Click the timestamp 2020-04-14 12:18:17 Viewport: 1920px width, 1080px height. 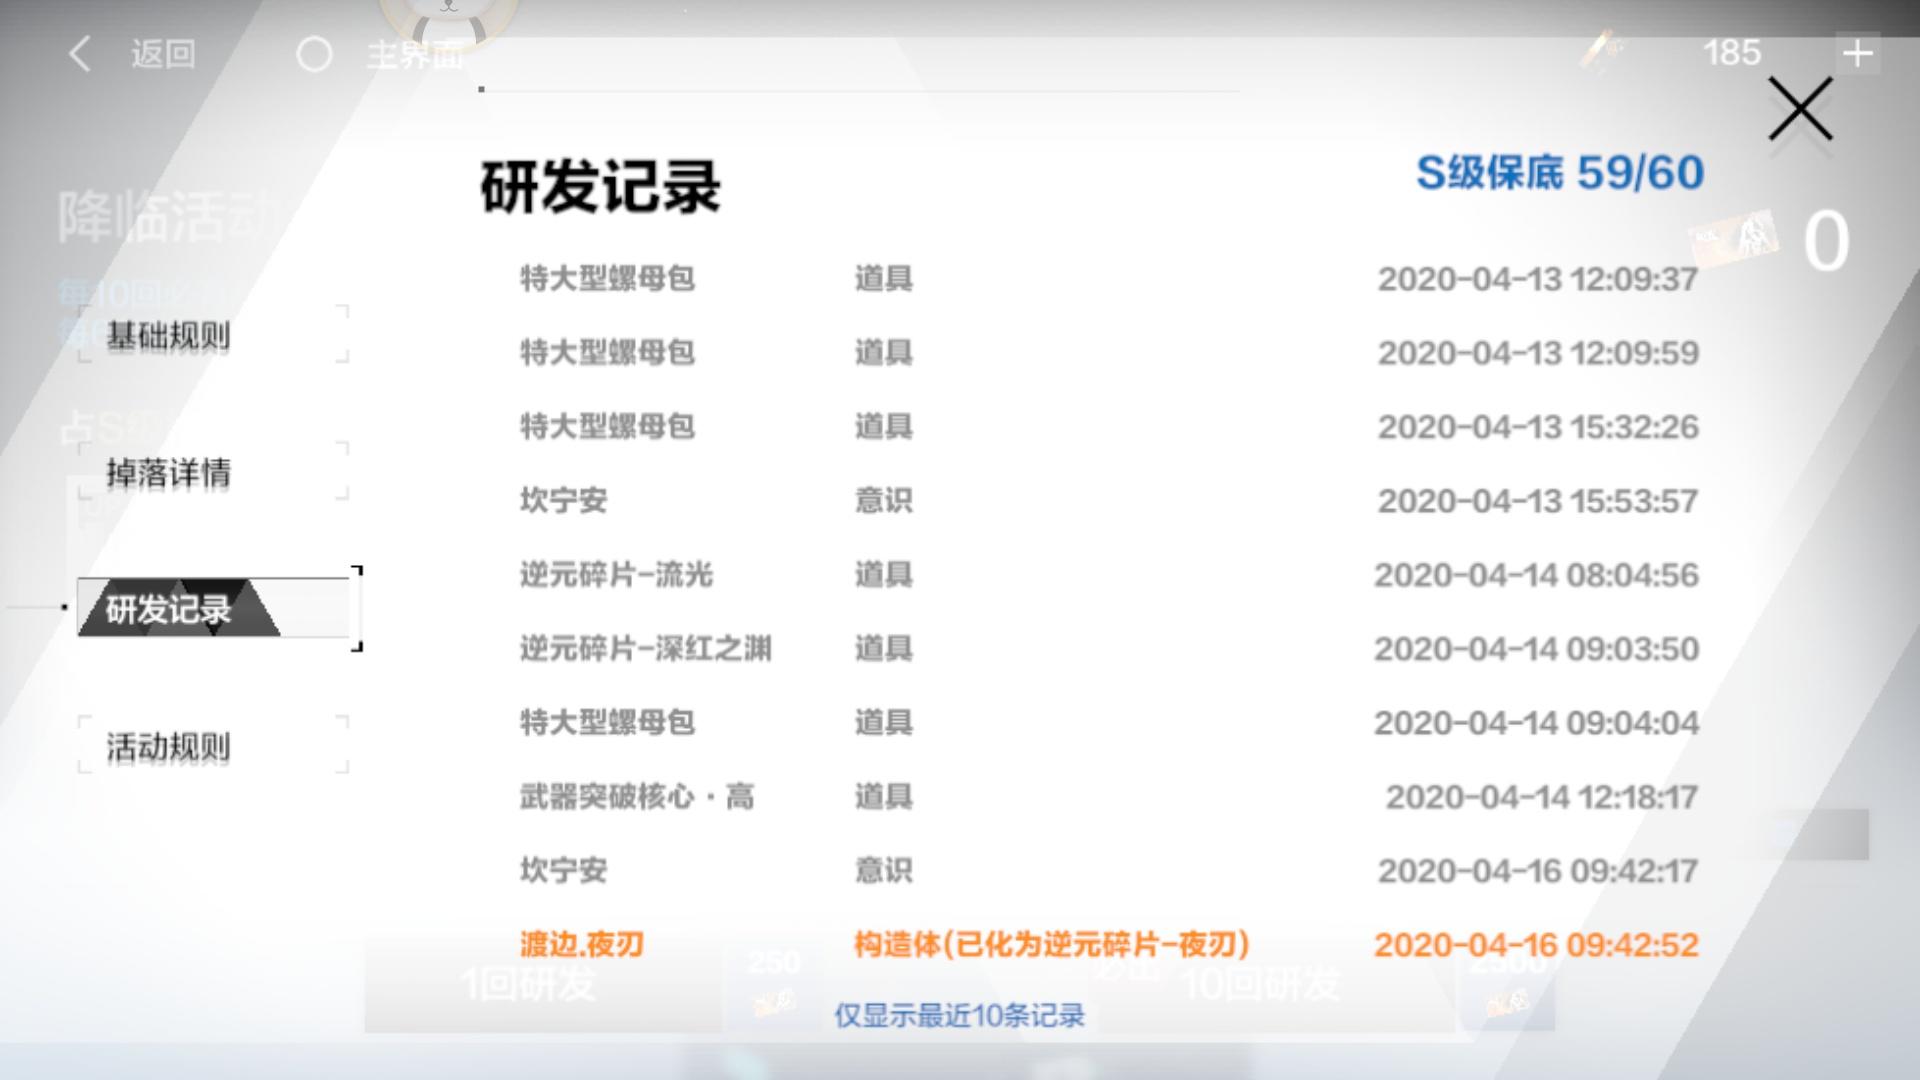(x=1541, y=797)
